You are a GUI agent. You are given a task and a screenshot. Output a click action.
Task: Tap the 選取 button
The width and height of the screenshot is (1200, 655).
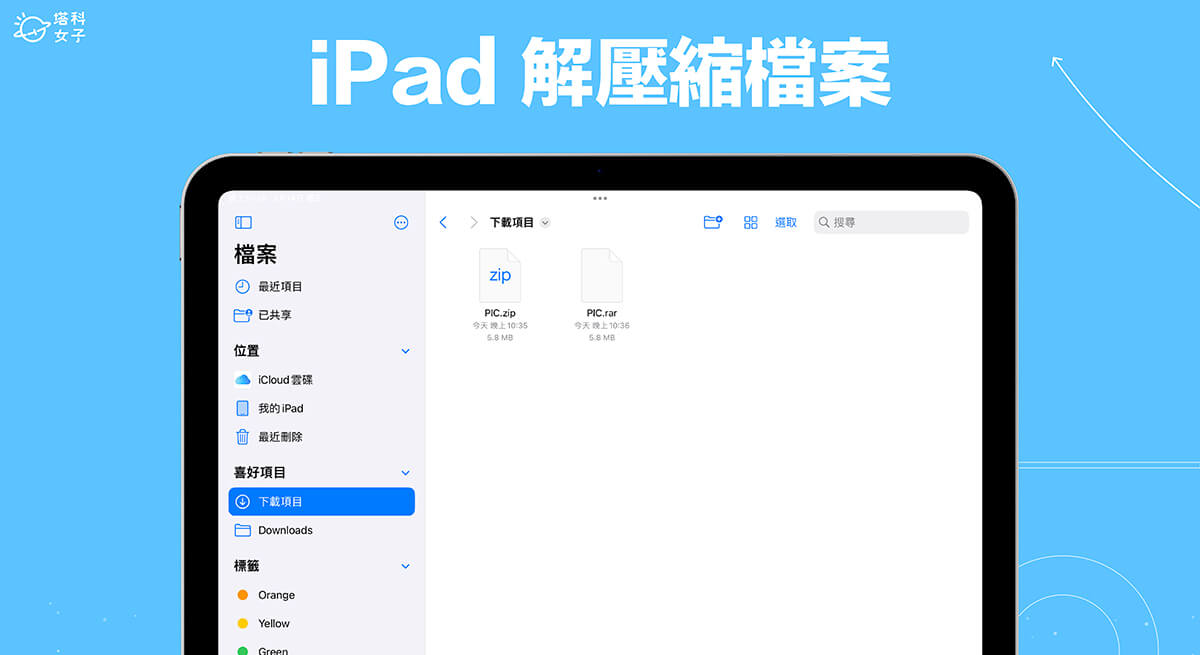[x=786, y=223]
